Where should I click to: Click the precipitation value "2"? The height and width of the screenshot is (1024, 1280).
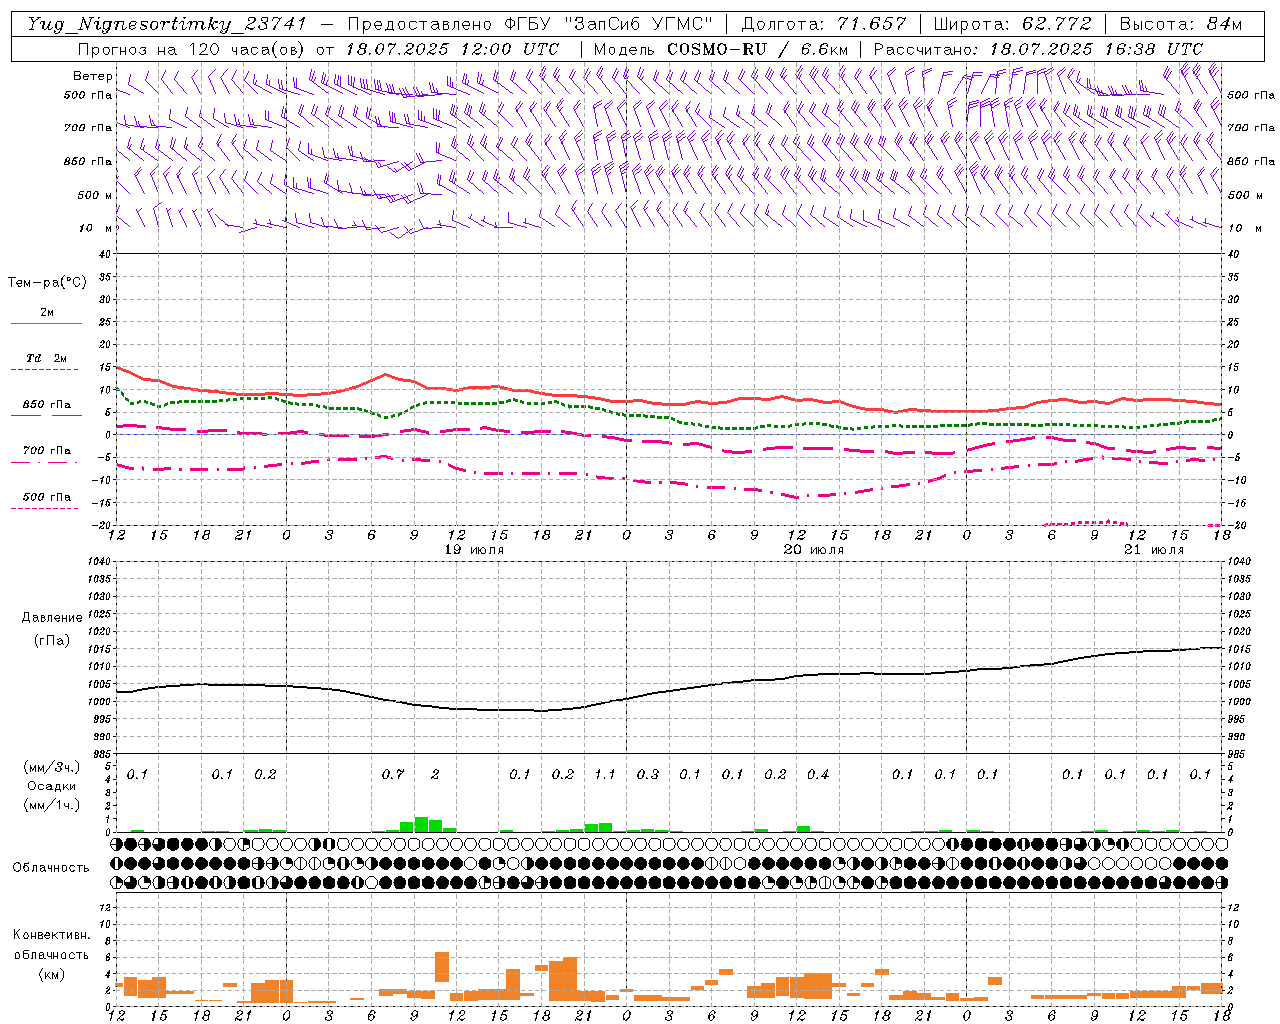(x=435, y=775)
